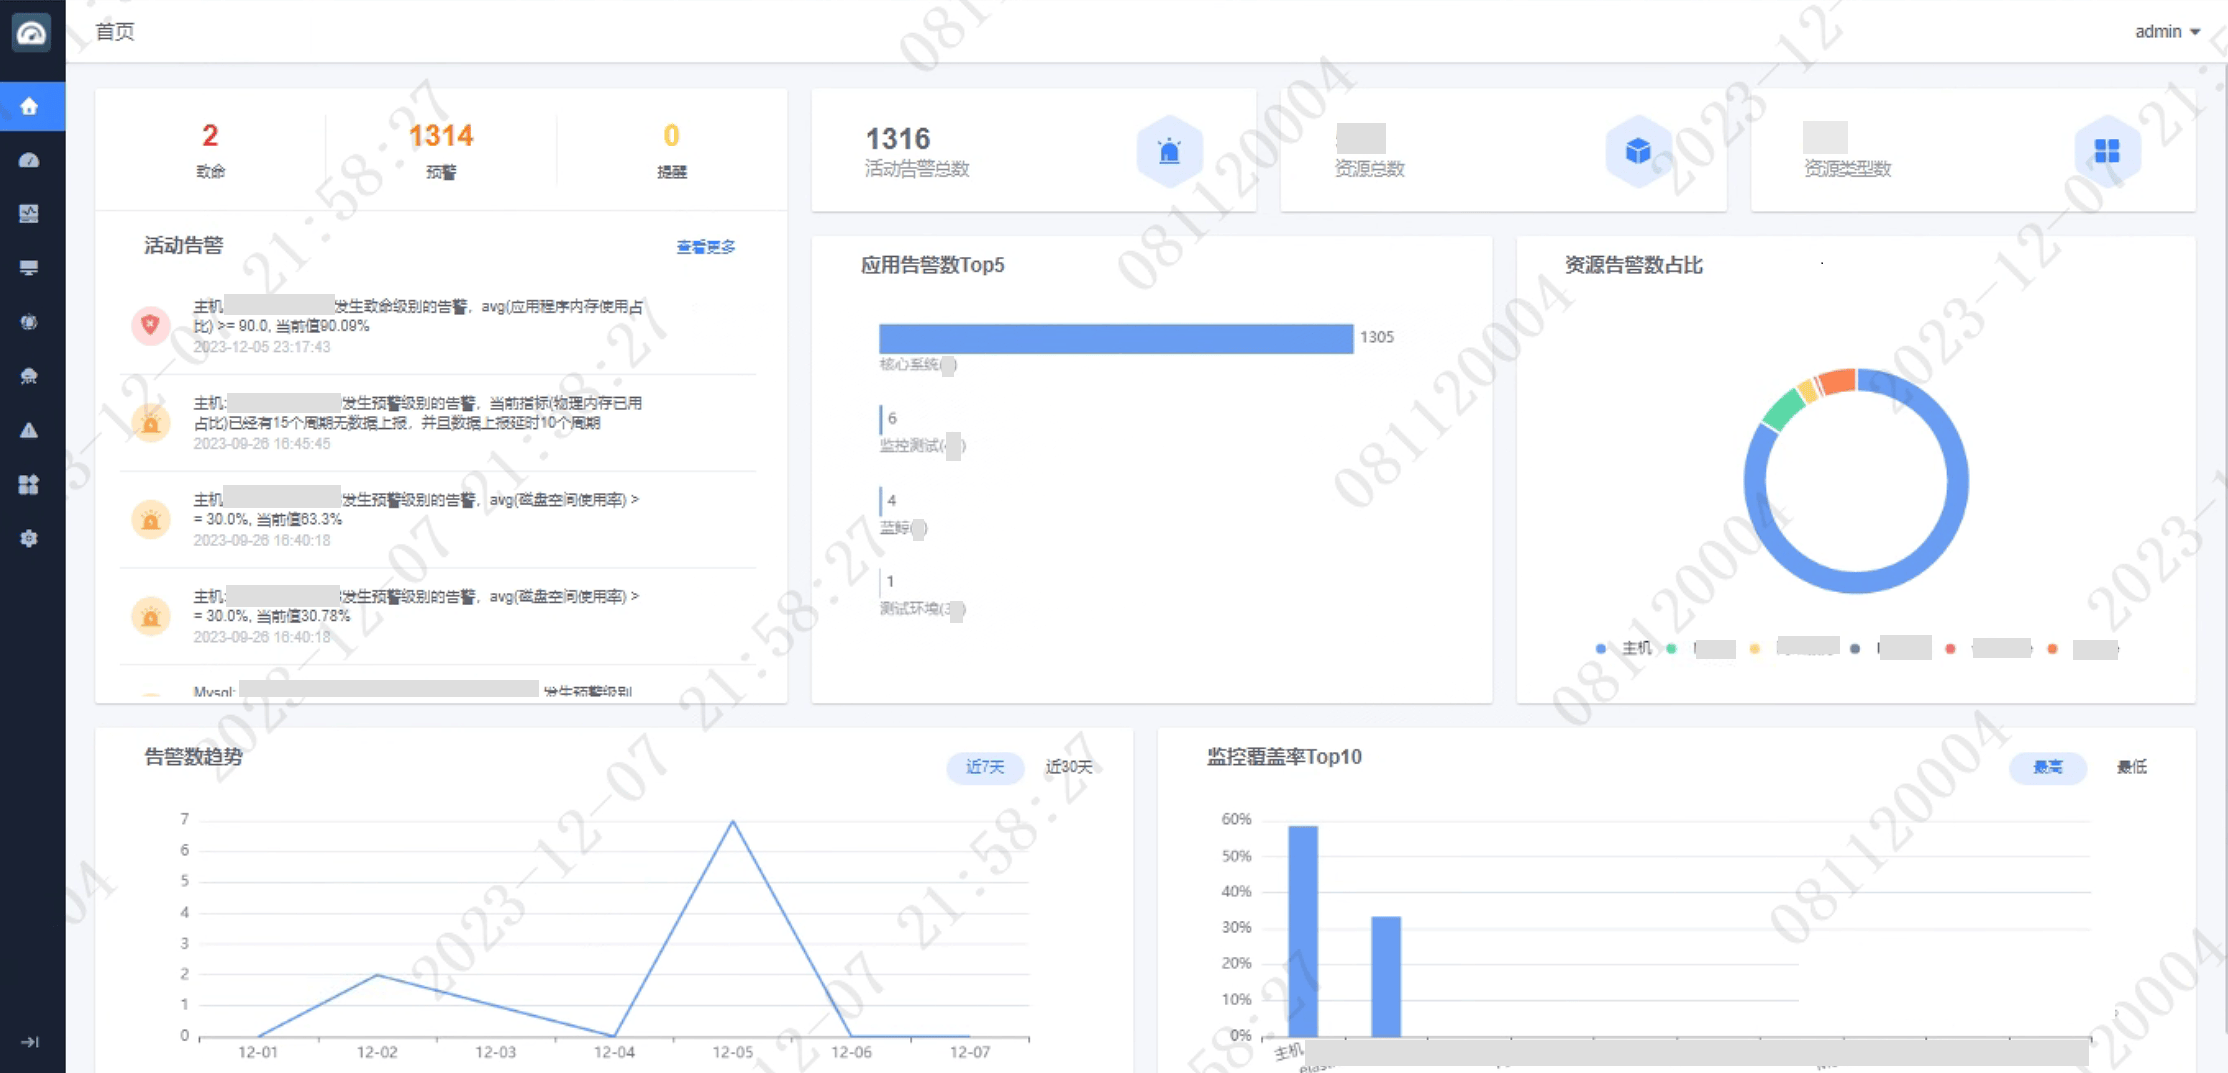
Task: Click the gauge logo at top of sidebar
Action: pos(31,33)
